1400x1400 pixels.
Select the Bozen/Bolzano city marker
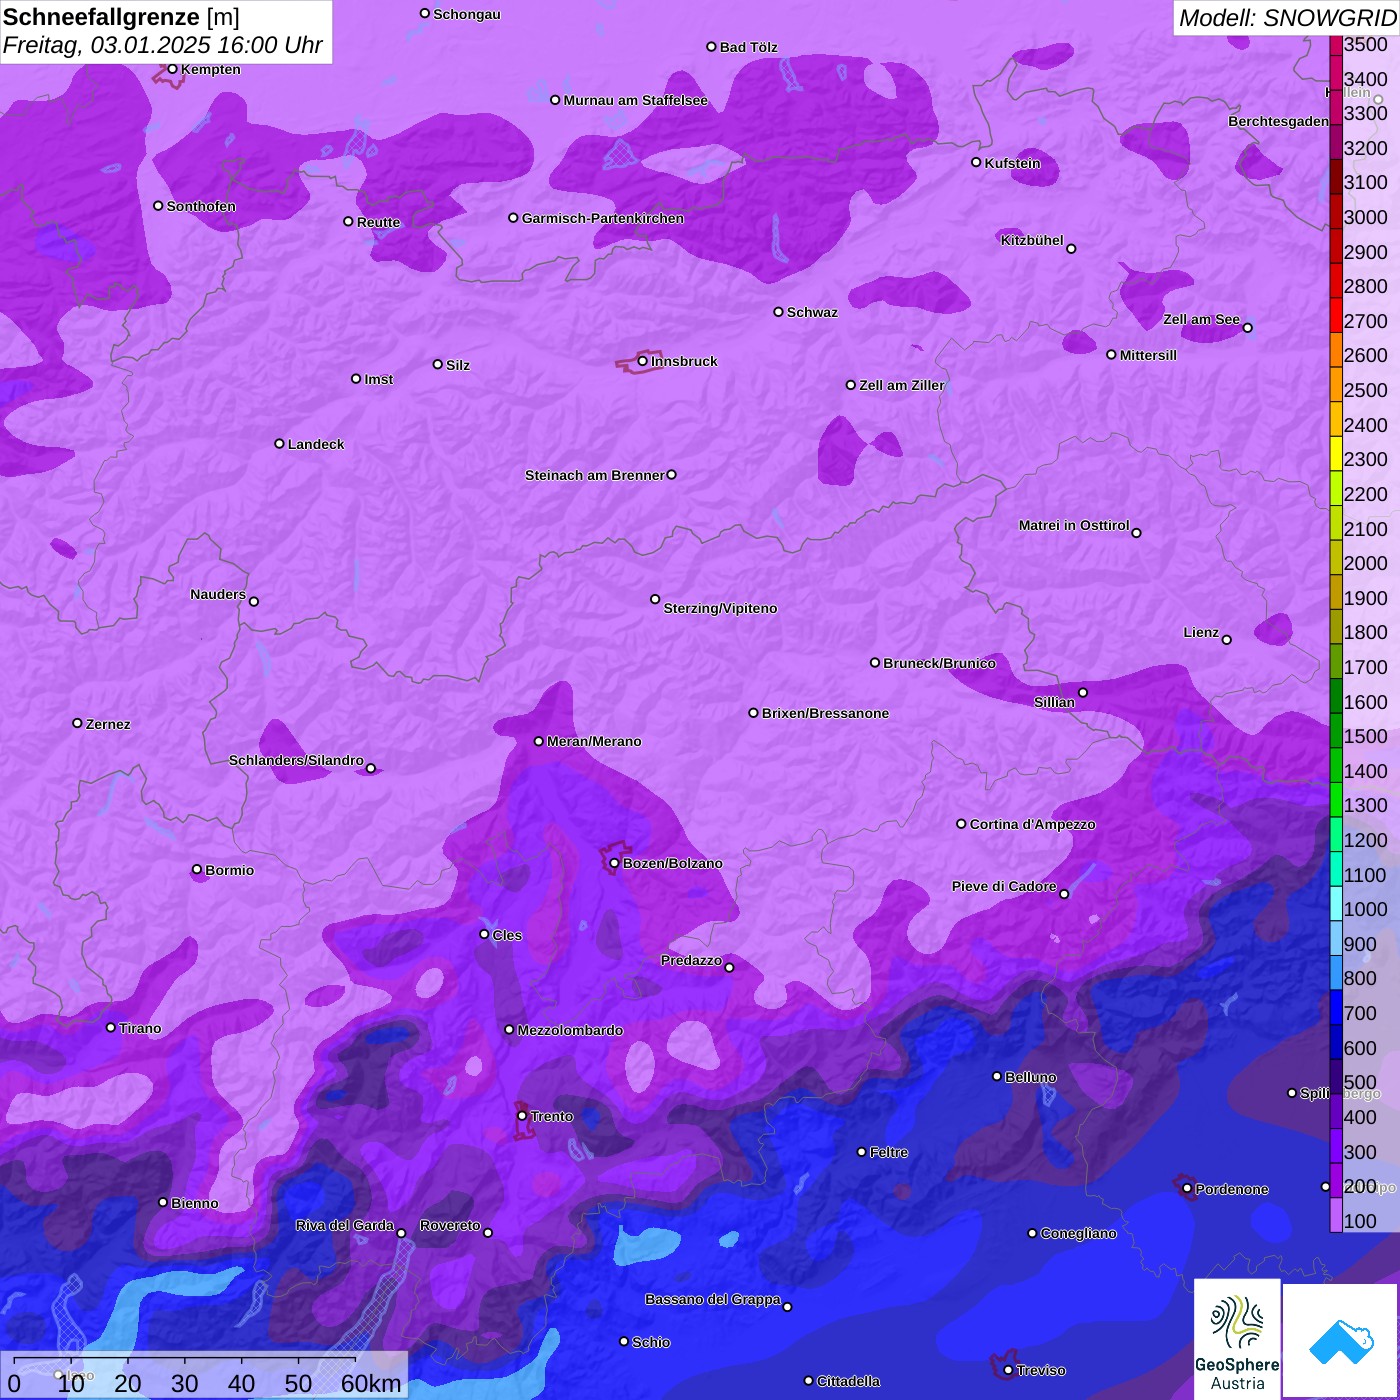(614, 863)
